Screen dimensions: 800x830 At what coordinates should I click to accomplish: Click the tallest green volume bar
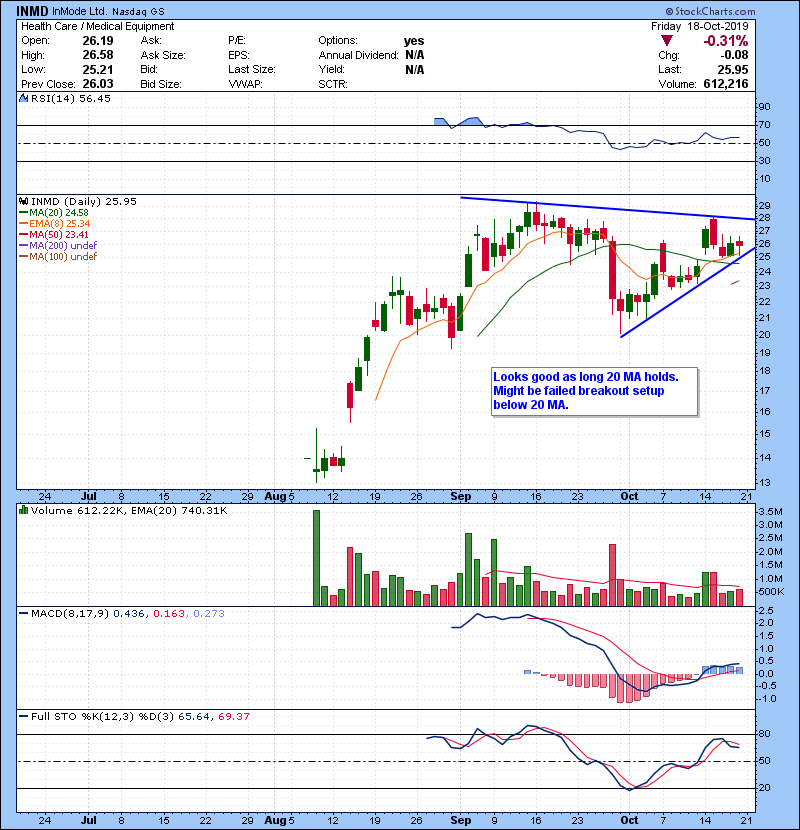tap(317, 558)
